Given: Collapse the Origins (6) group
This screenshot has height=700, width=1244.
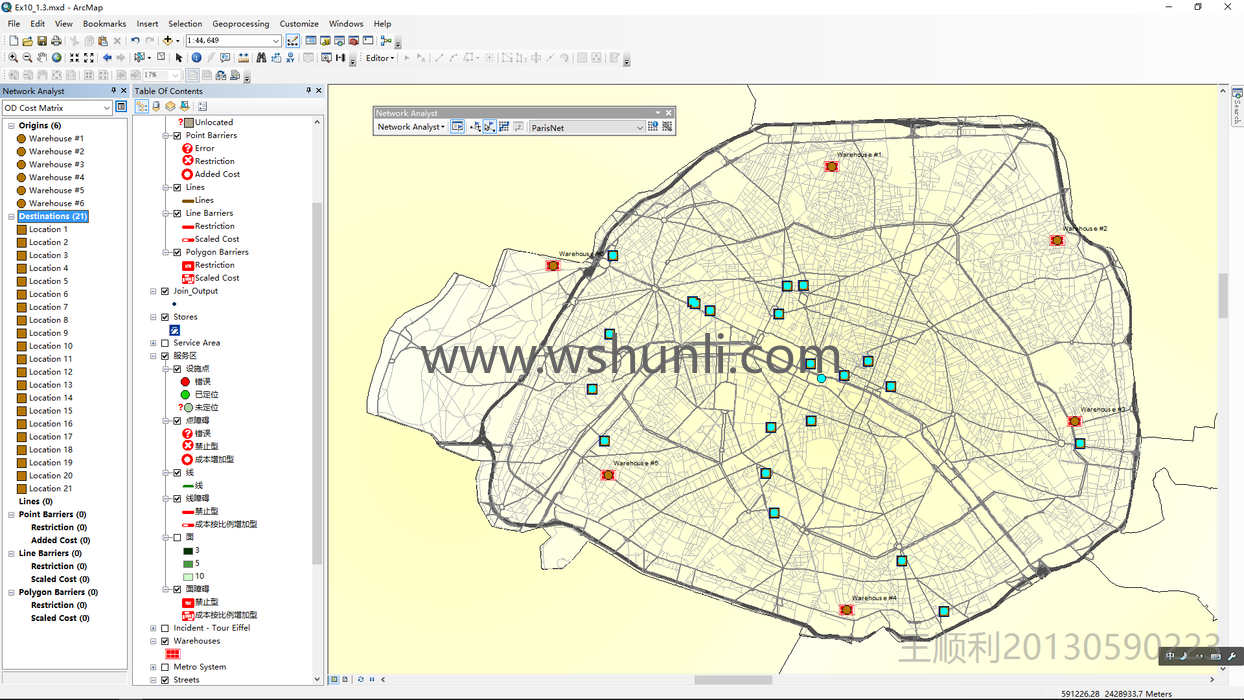Looking at the screenshot, I should point(12,126).
